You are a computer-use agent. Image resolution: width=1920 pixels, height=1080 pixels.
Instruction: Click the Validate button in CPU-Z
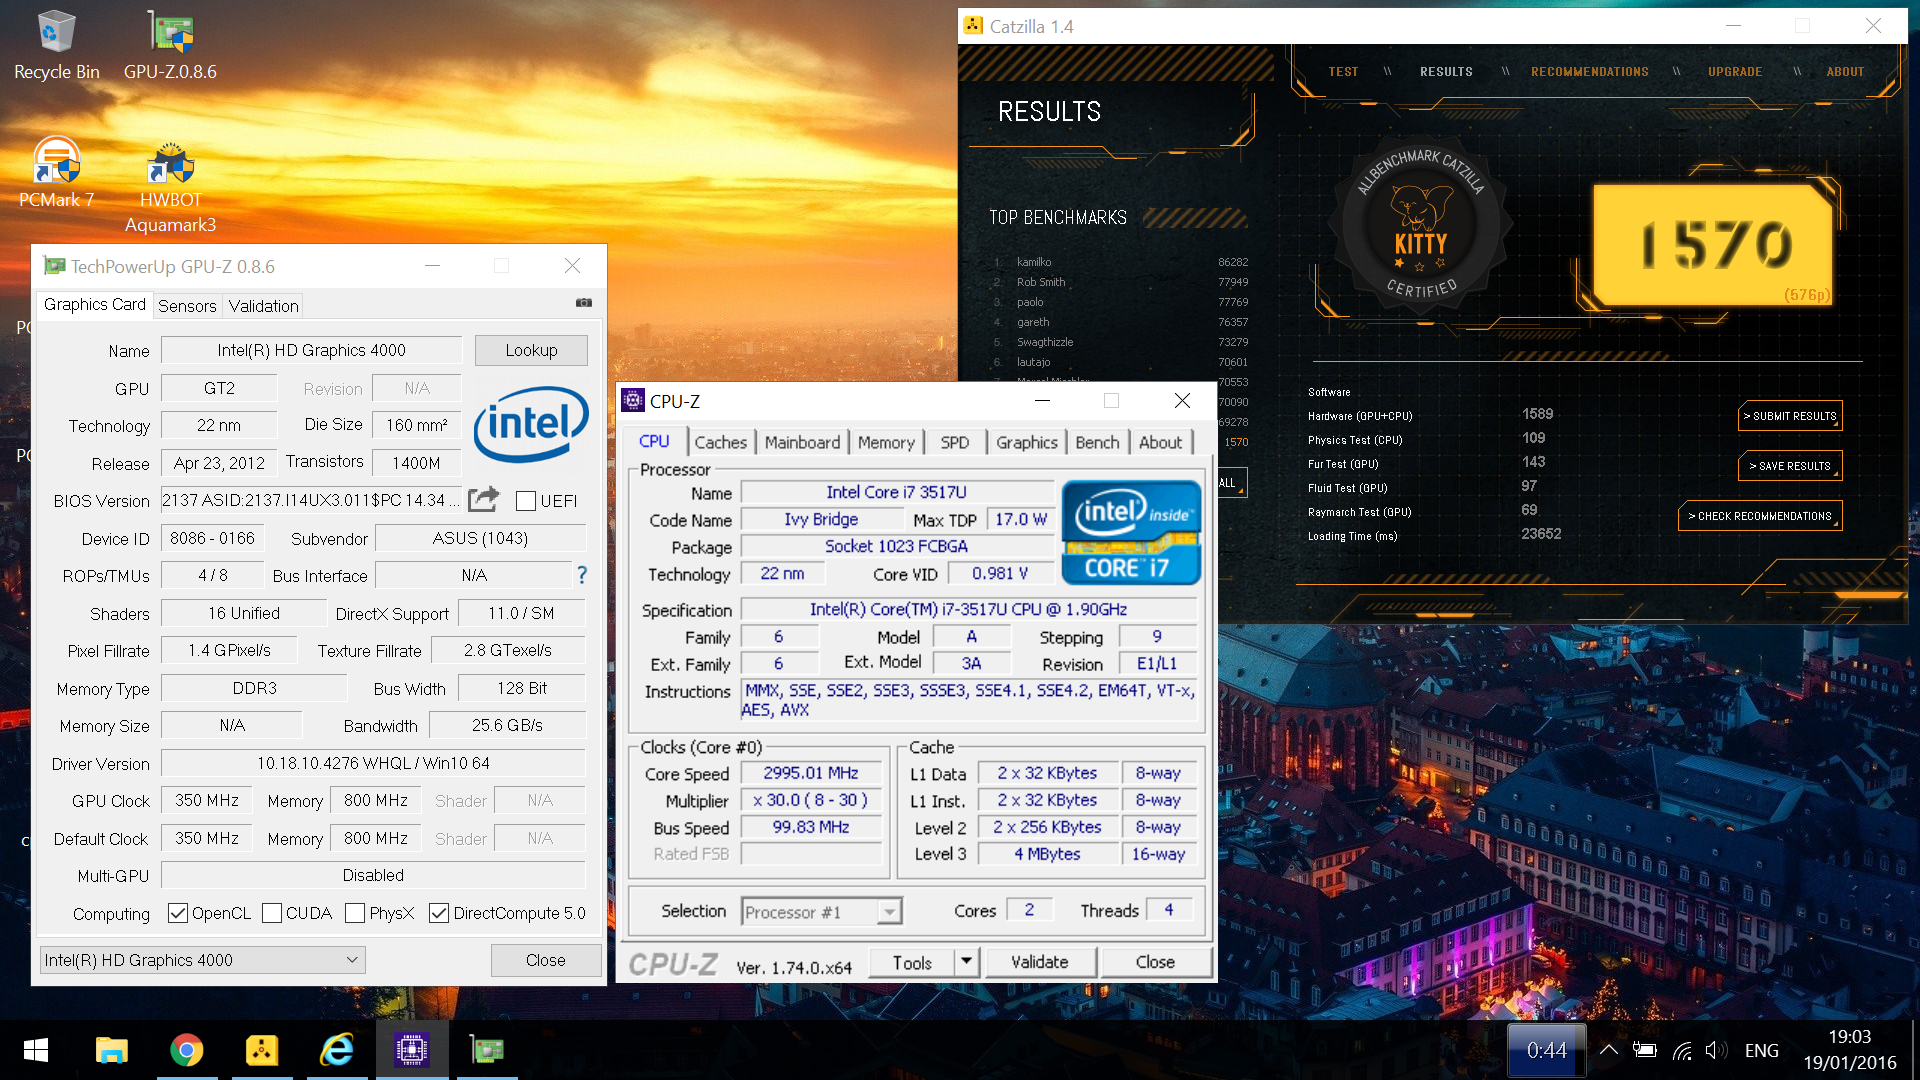tap(1040, 962)
